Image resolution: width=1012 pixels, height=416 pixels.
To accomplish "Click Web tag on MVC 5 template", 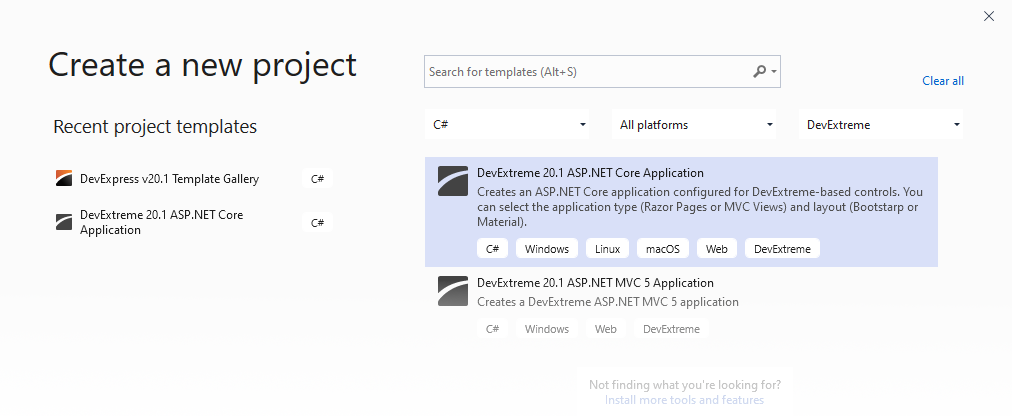I will coord(605,329).
